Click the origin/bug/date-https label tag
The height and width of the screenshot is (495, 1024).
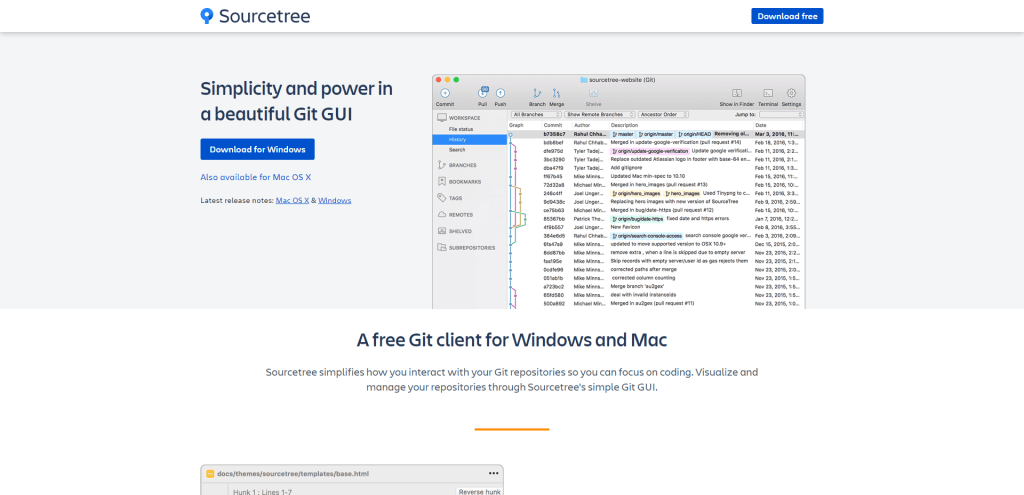point(637,219)
